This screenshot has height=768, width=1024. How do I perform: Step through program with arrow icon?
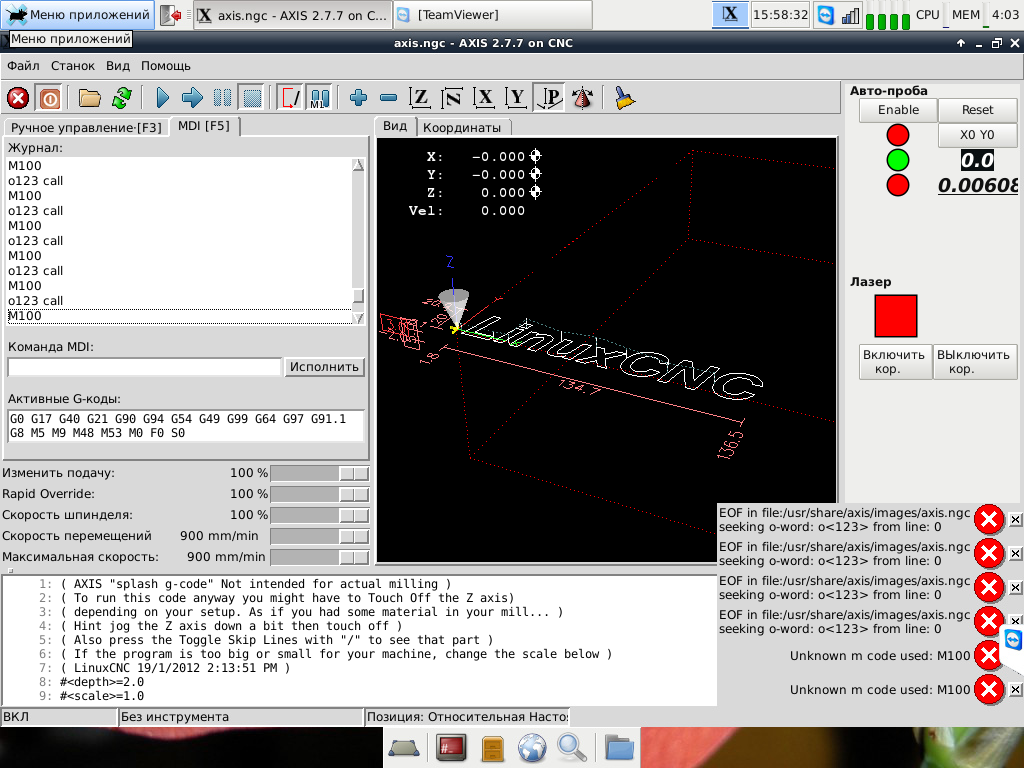(x=192, y=99)
